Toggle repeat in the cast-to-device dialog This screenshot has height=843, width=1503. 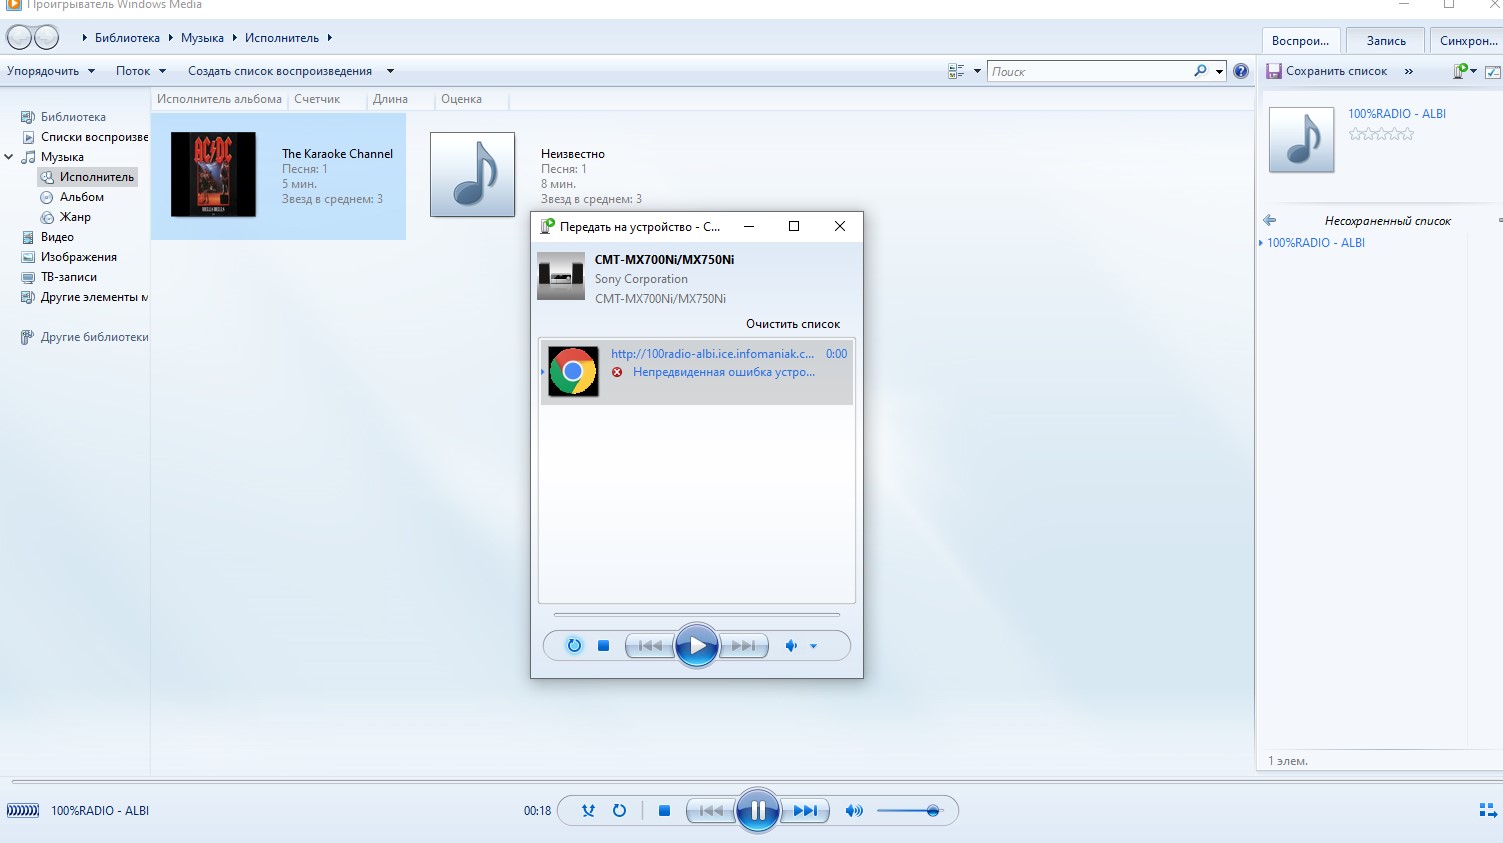coord(574,646)
